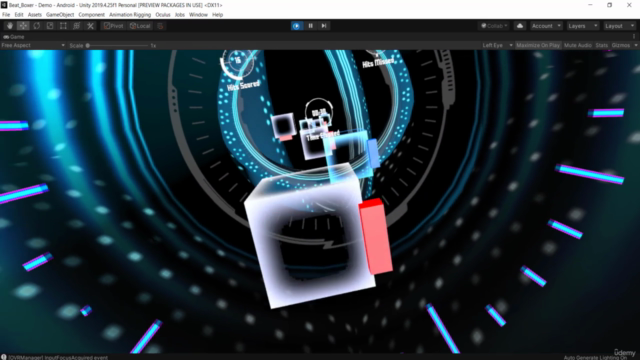Open the Component menu
The height and width of the screenshot is (360, 640).
click(x=91, y=15)
